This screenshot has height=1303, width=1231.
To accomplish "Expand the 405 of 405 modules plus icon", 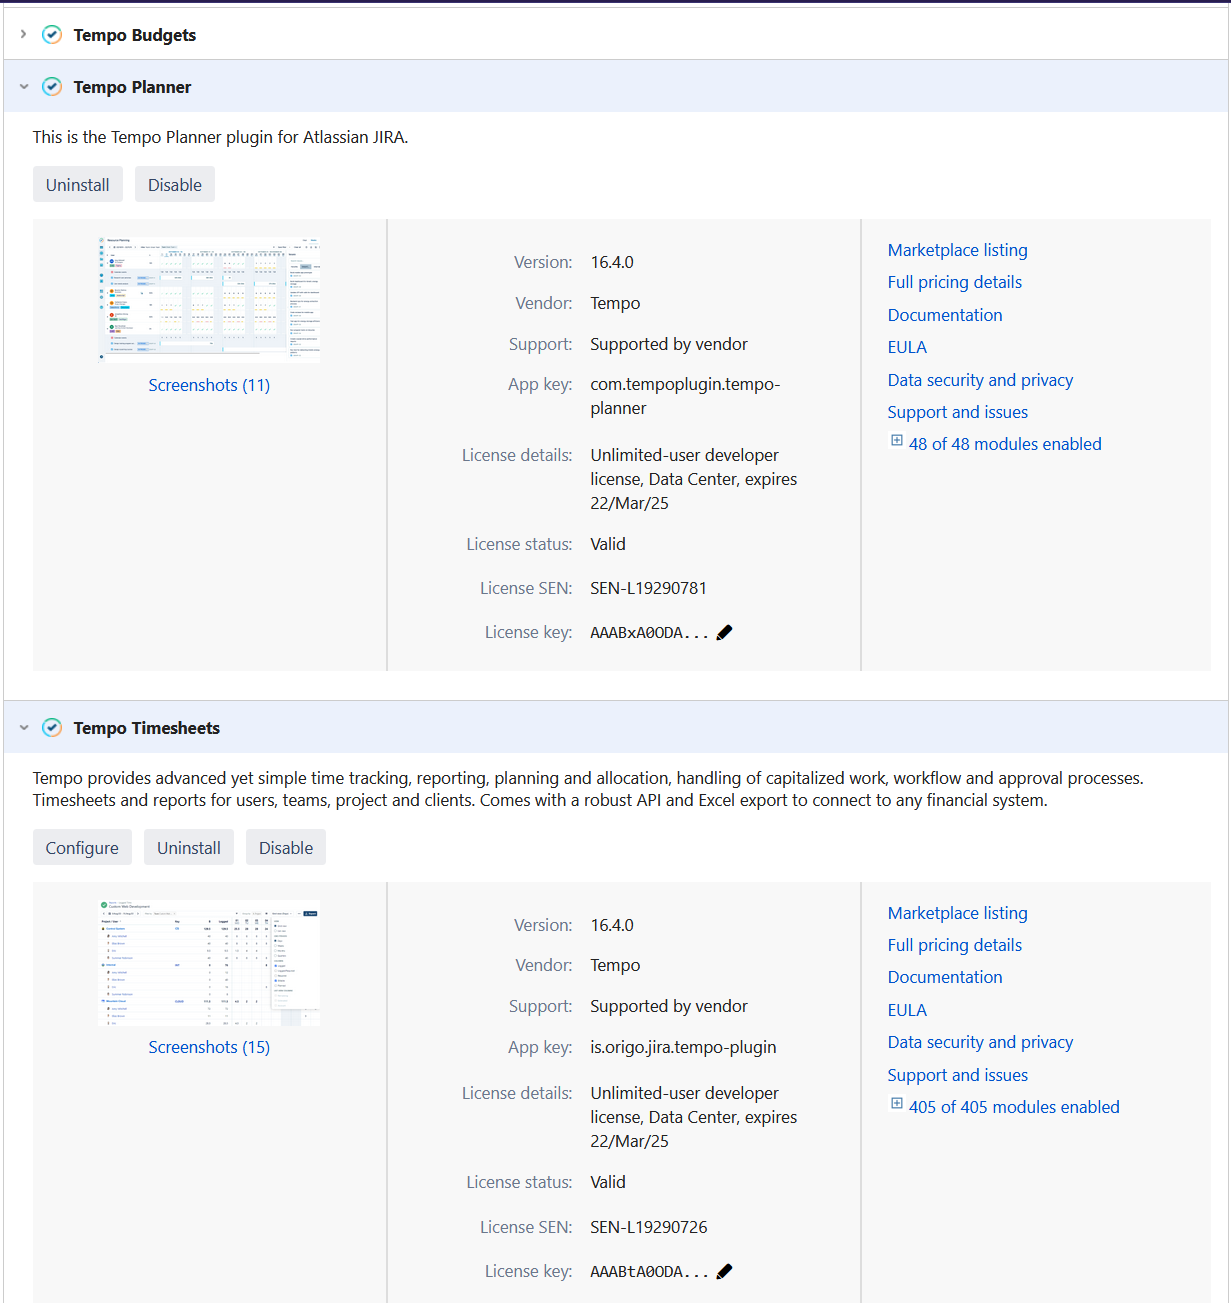I will coord(897,1104).
